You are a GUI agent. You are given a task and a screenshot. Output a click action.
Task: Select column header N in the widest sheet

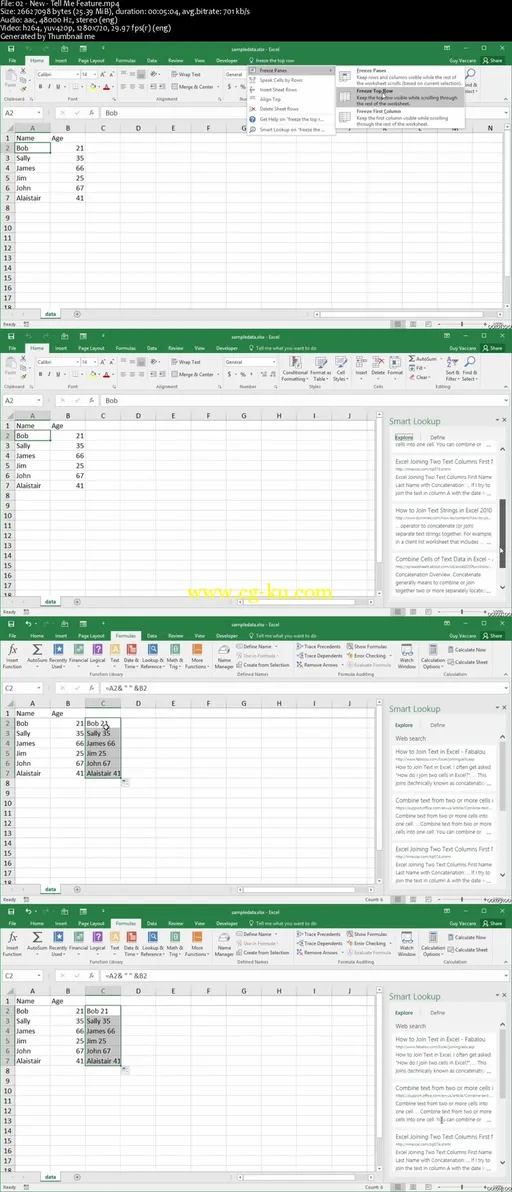pyautogui.click(x=489, y=128)
